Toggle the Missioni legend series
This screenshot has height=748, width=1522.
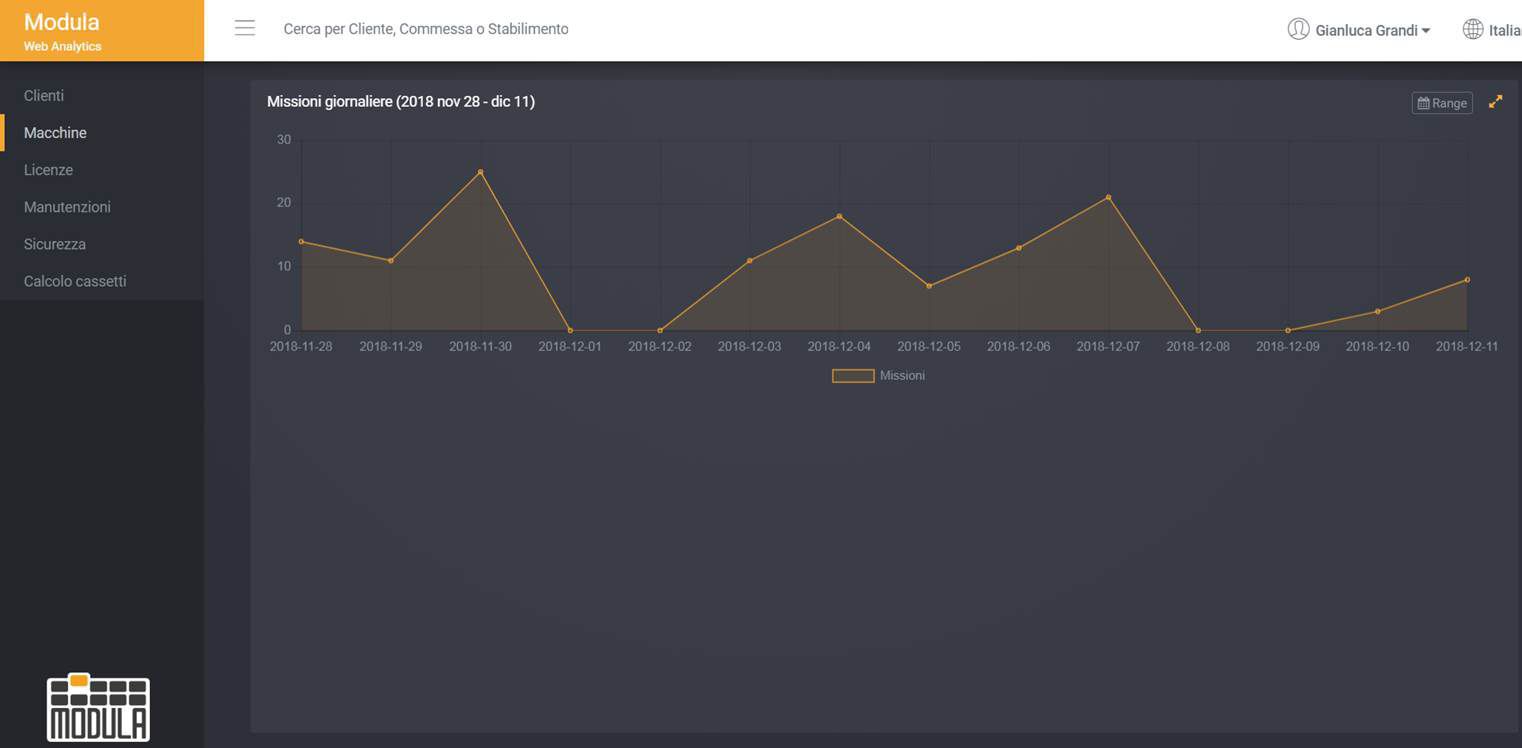[x=878, y=376]
